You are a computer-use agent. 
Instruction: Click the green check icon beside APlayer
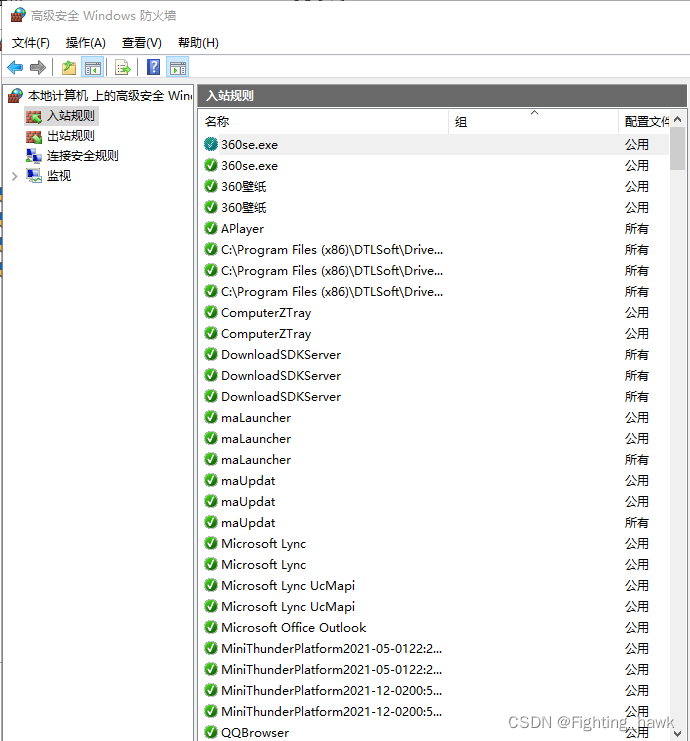point(211,228)
